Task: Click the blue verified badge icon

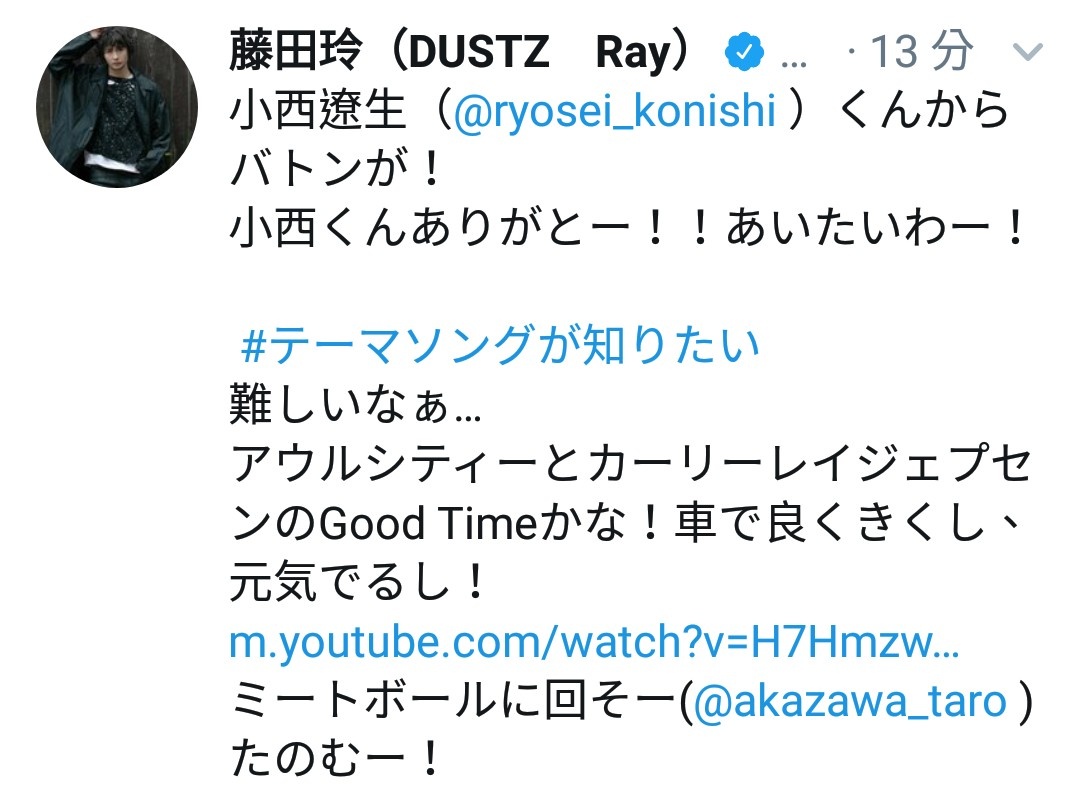Action: pos(744,52)
